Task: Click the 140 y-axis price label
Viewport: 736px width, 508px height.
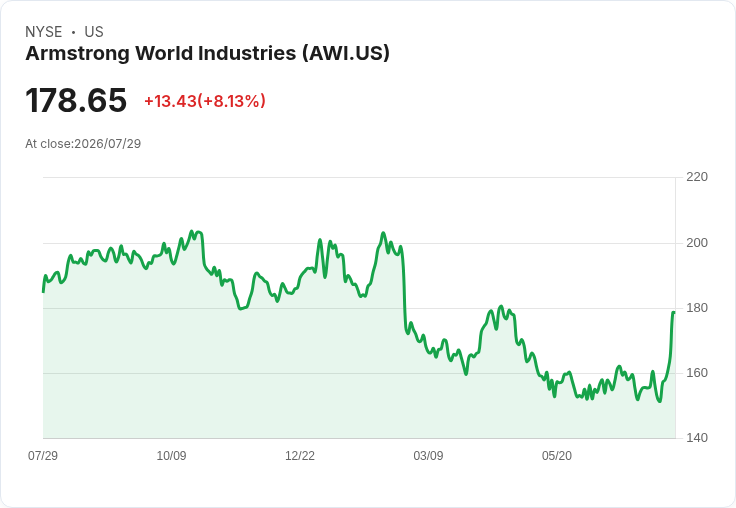Action: click(697, 438)
